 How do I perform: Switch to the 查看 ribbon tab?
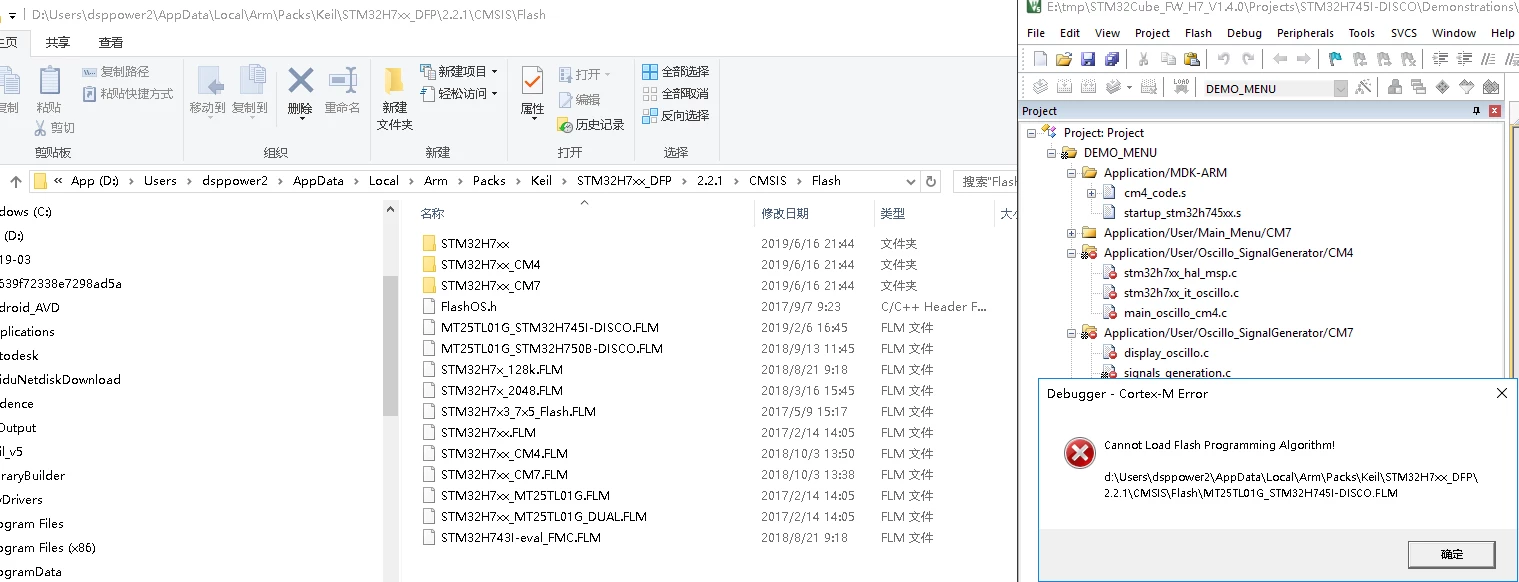(x=111, y=42)
